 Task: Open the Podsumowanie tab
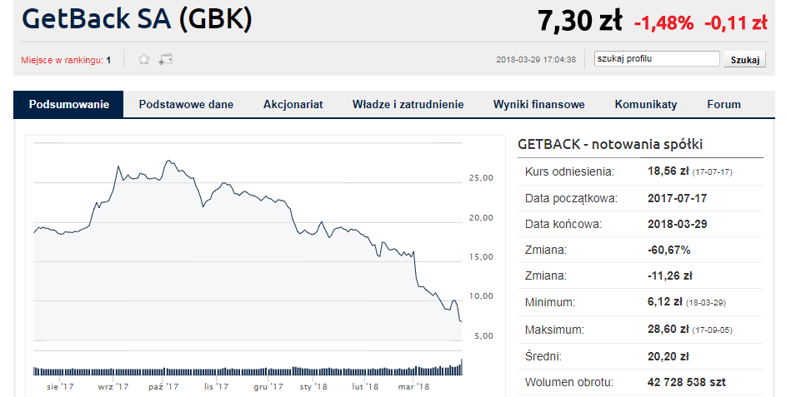69,104
